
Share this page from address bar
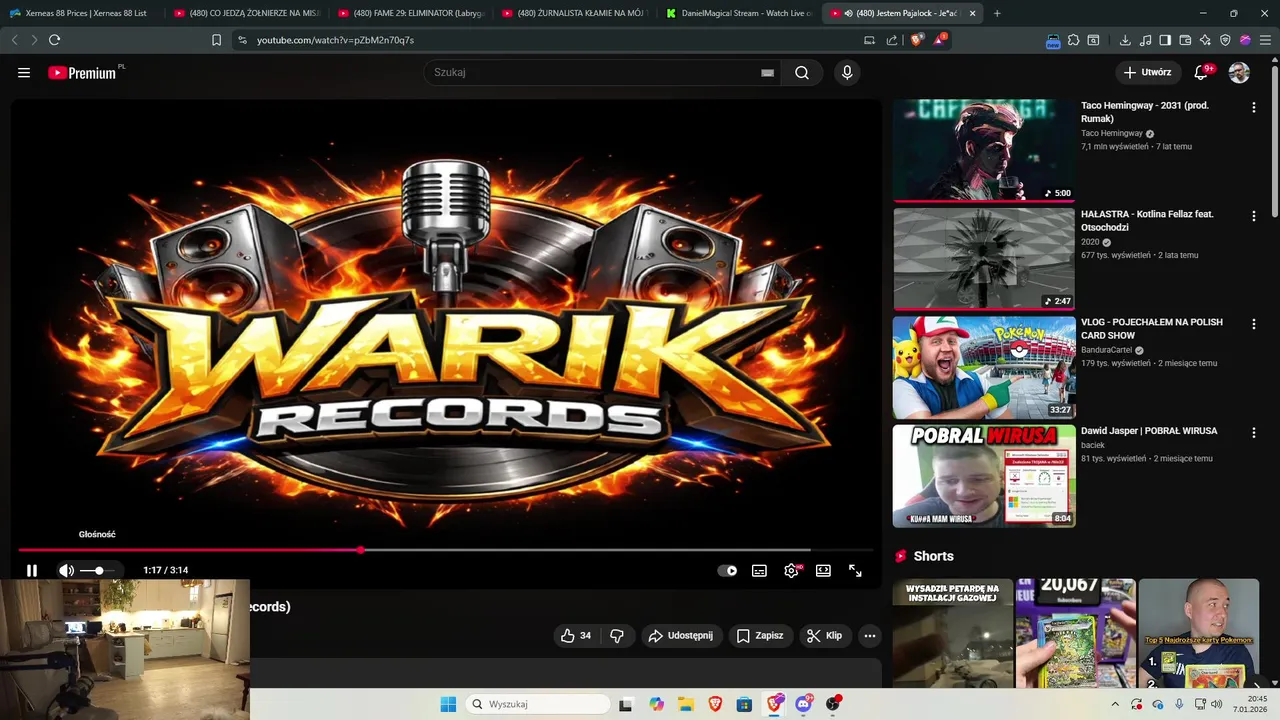[x=892, y=40]
